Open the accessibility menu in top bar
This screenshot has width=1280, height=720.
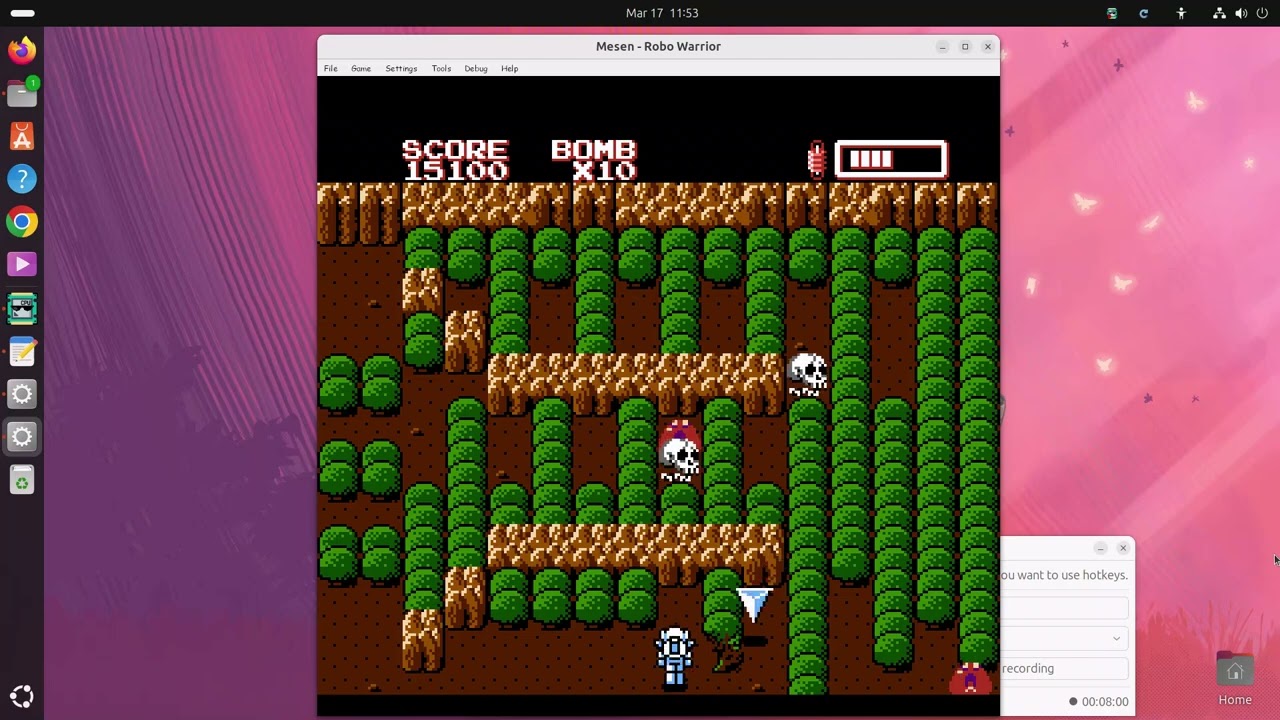click(x=1181, y=13)
